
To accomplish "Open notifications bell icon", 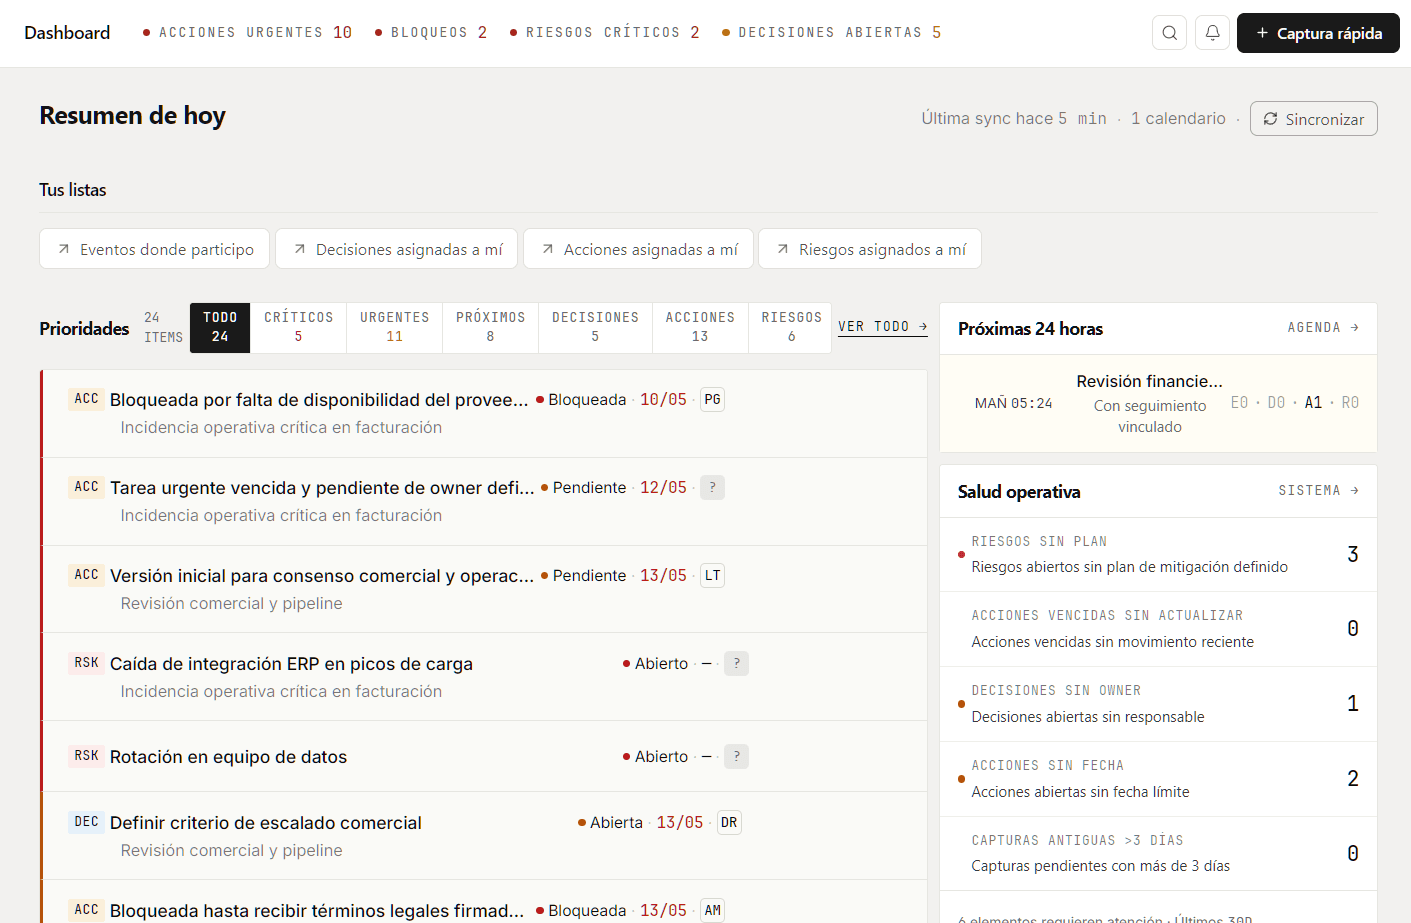I will (1212, 33).
